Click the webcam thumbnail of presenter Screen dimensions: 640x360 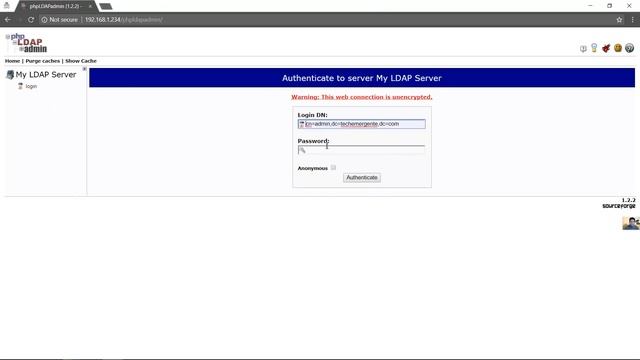(x=631, y=223)
